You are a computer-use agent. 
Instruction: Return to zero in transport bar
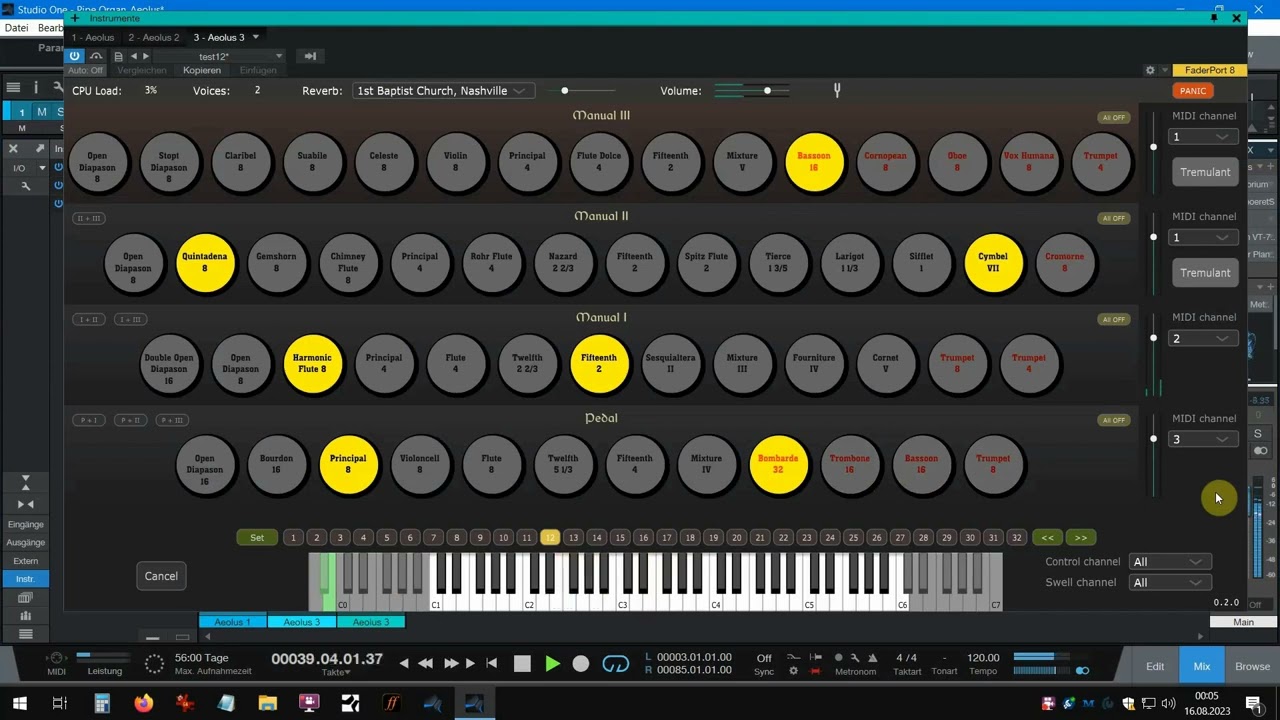coord(491,663)
